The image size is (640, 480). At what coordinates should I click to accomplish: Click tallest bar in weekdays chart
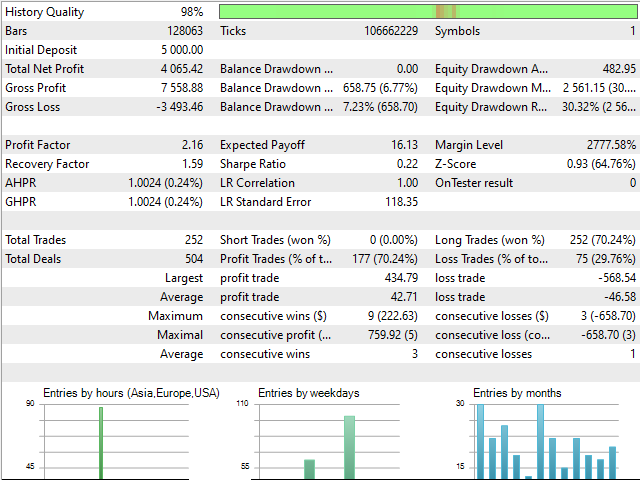click(349, 447)
